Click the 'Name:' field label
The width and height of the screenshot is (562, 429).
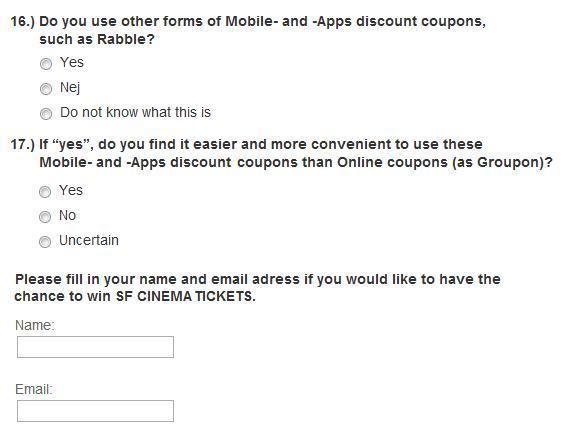[x=35, y=325]
